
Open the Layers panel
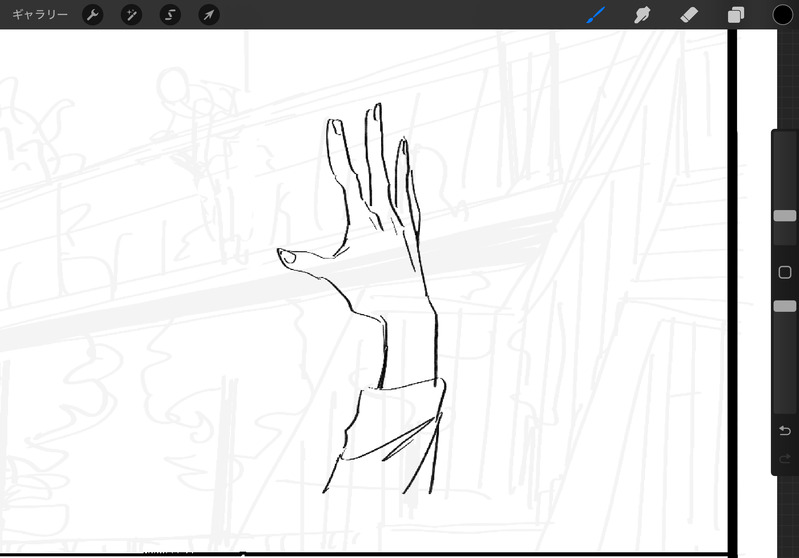[735, 15]
